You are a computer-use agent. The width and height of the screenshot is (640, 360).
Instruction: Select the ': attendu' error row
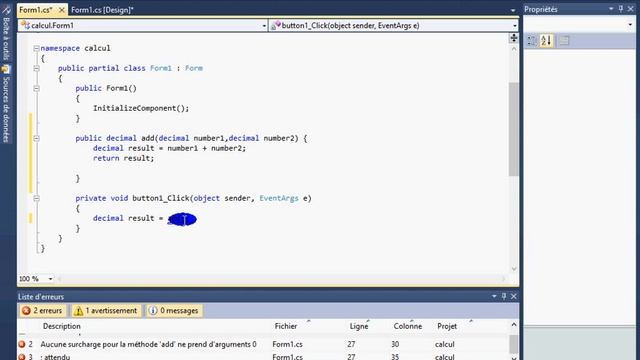tap(263, 357)
